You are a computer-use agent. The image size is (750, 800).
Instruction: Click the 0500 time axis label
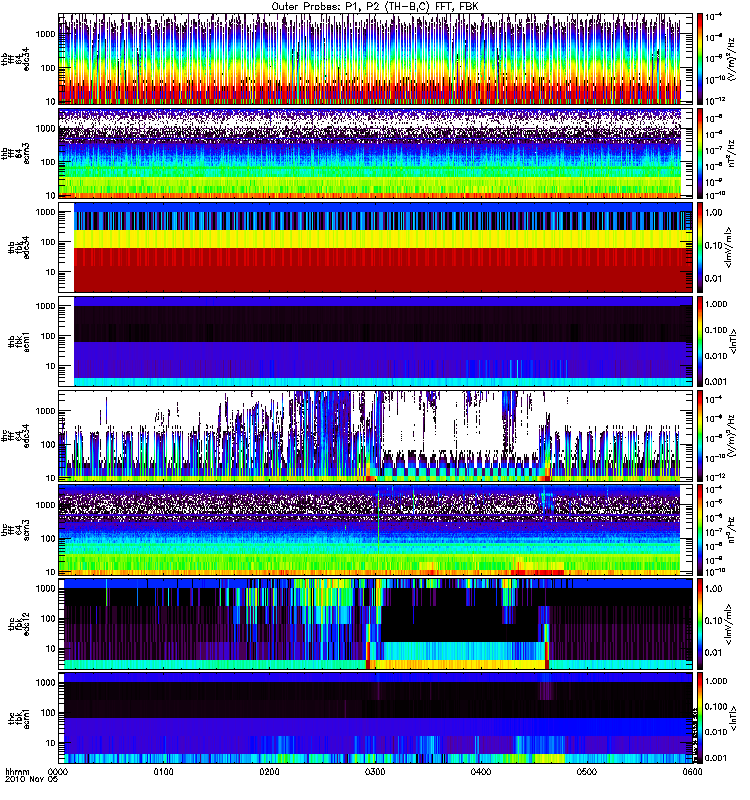587,771
